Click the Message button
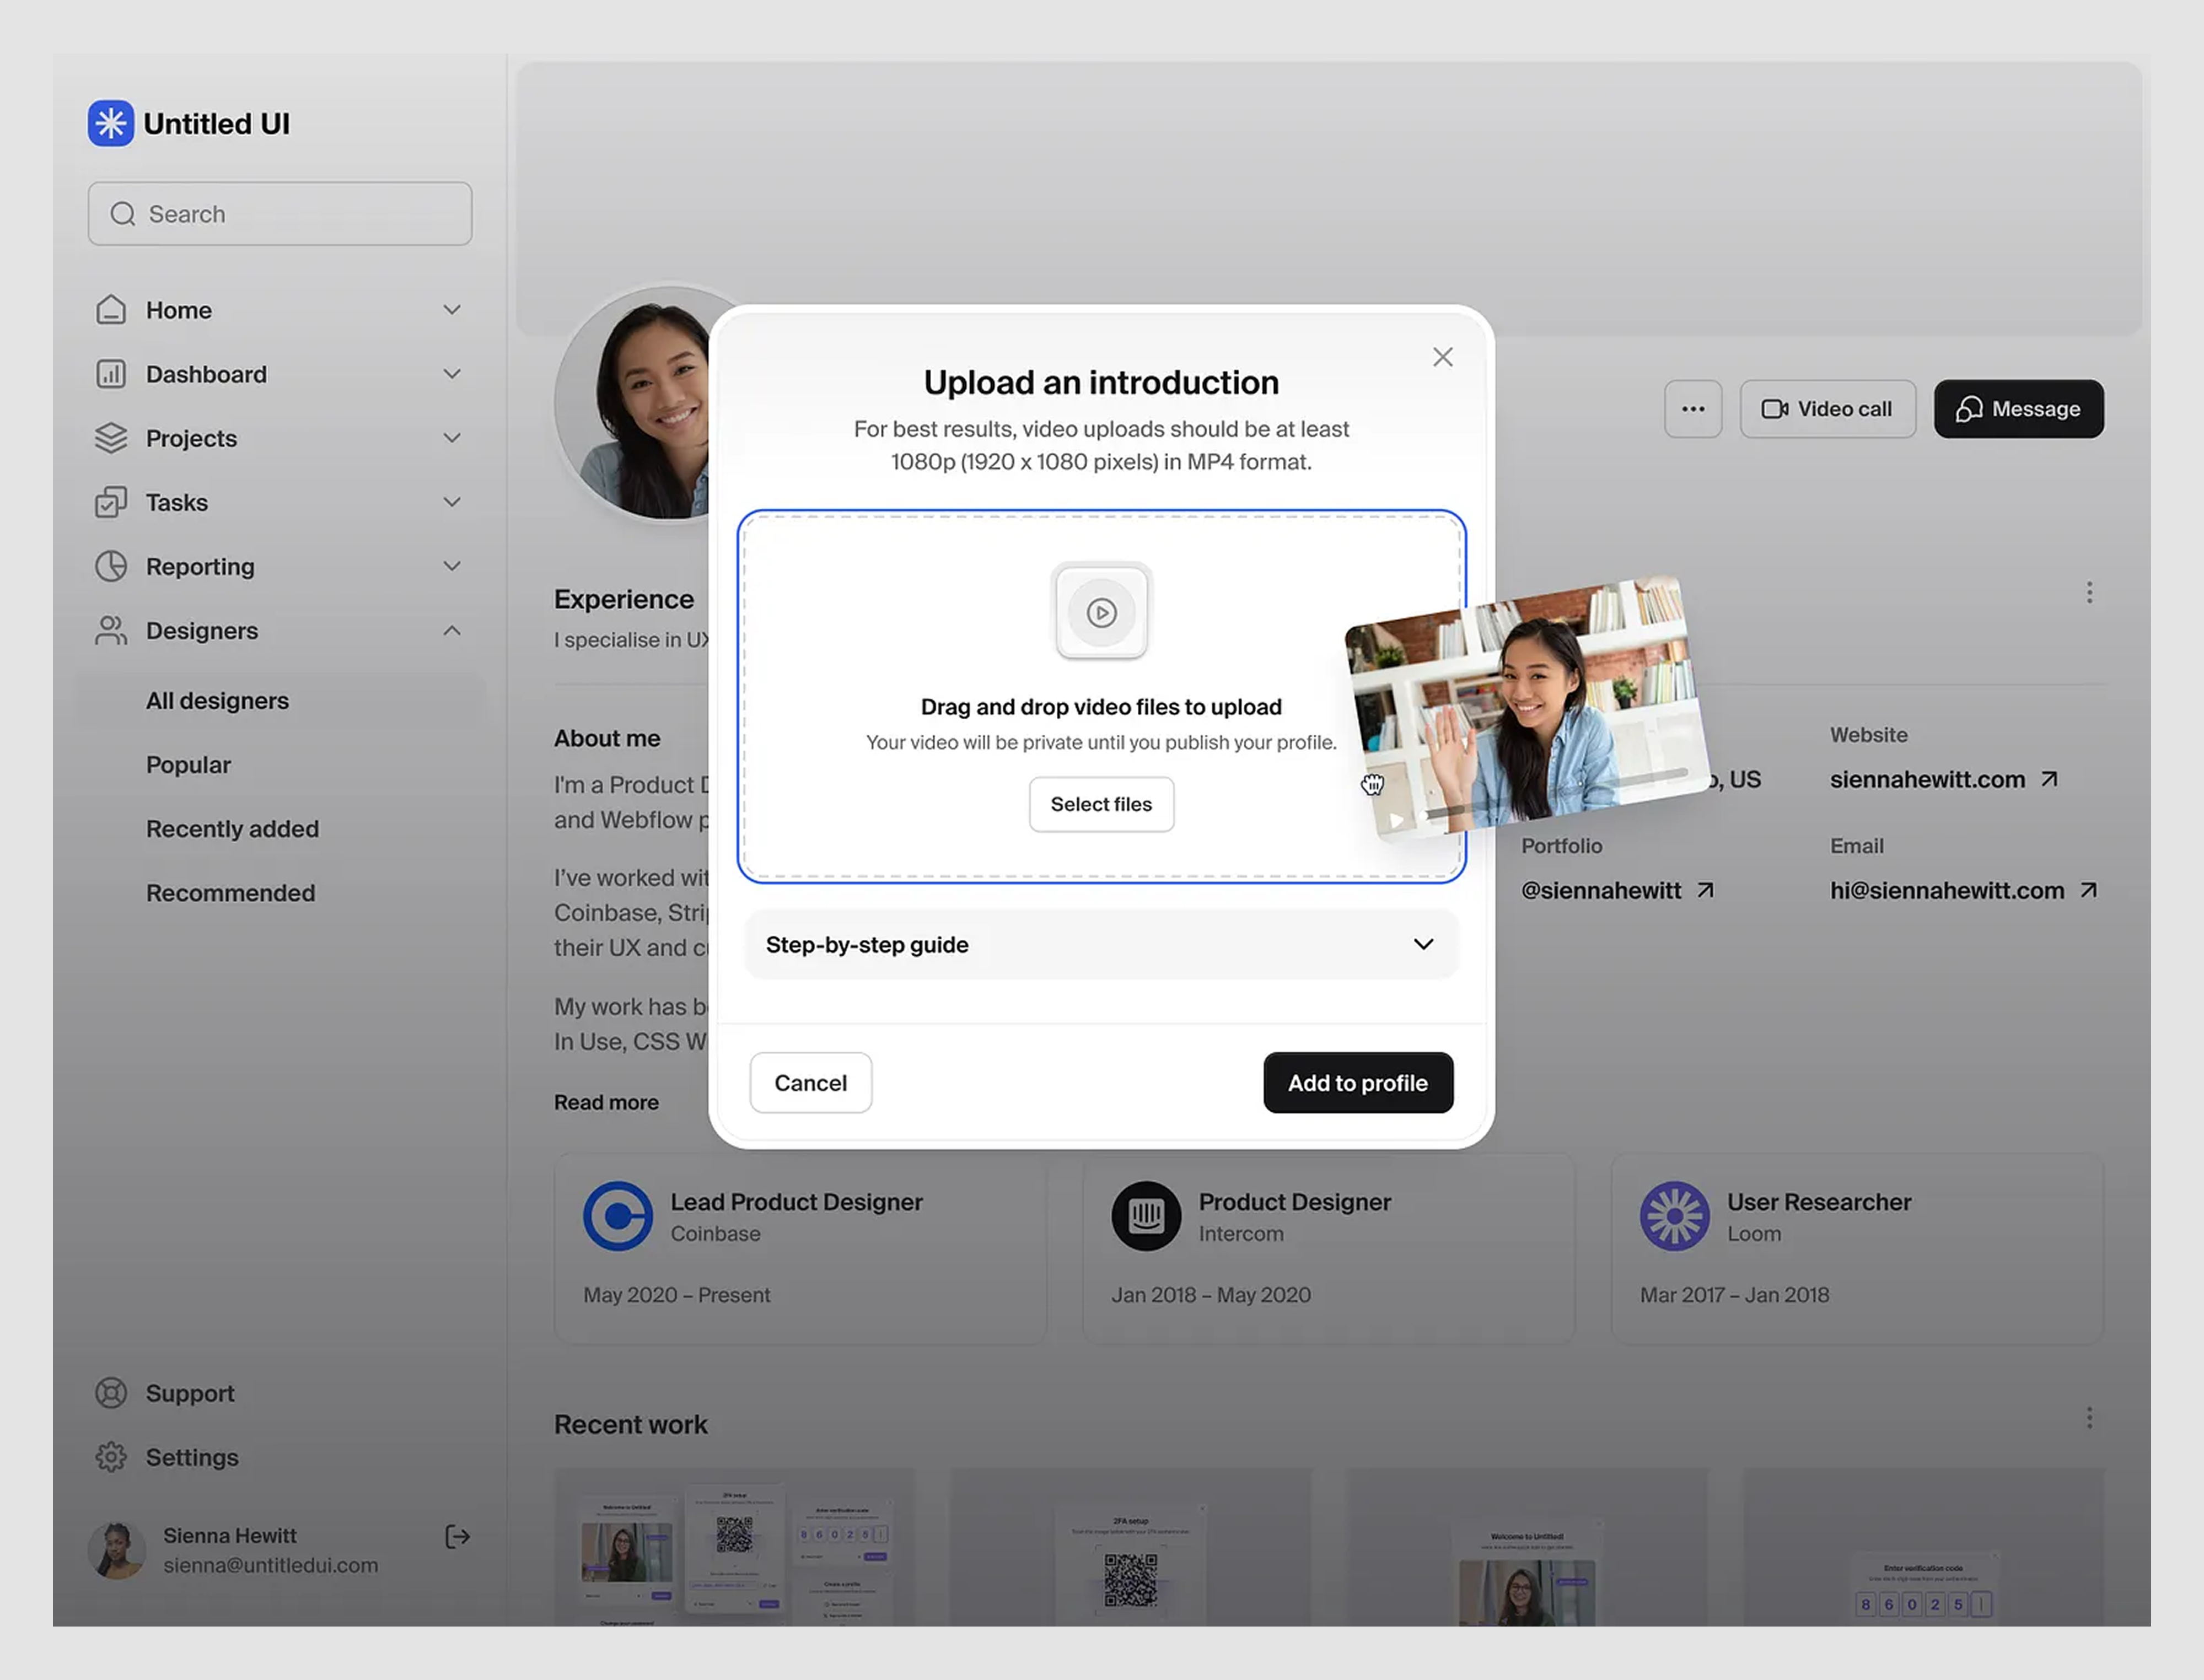 [2018, 409]
